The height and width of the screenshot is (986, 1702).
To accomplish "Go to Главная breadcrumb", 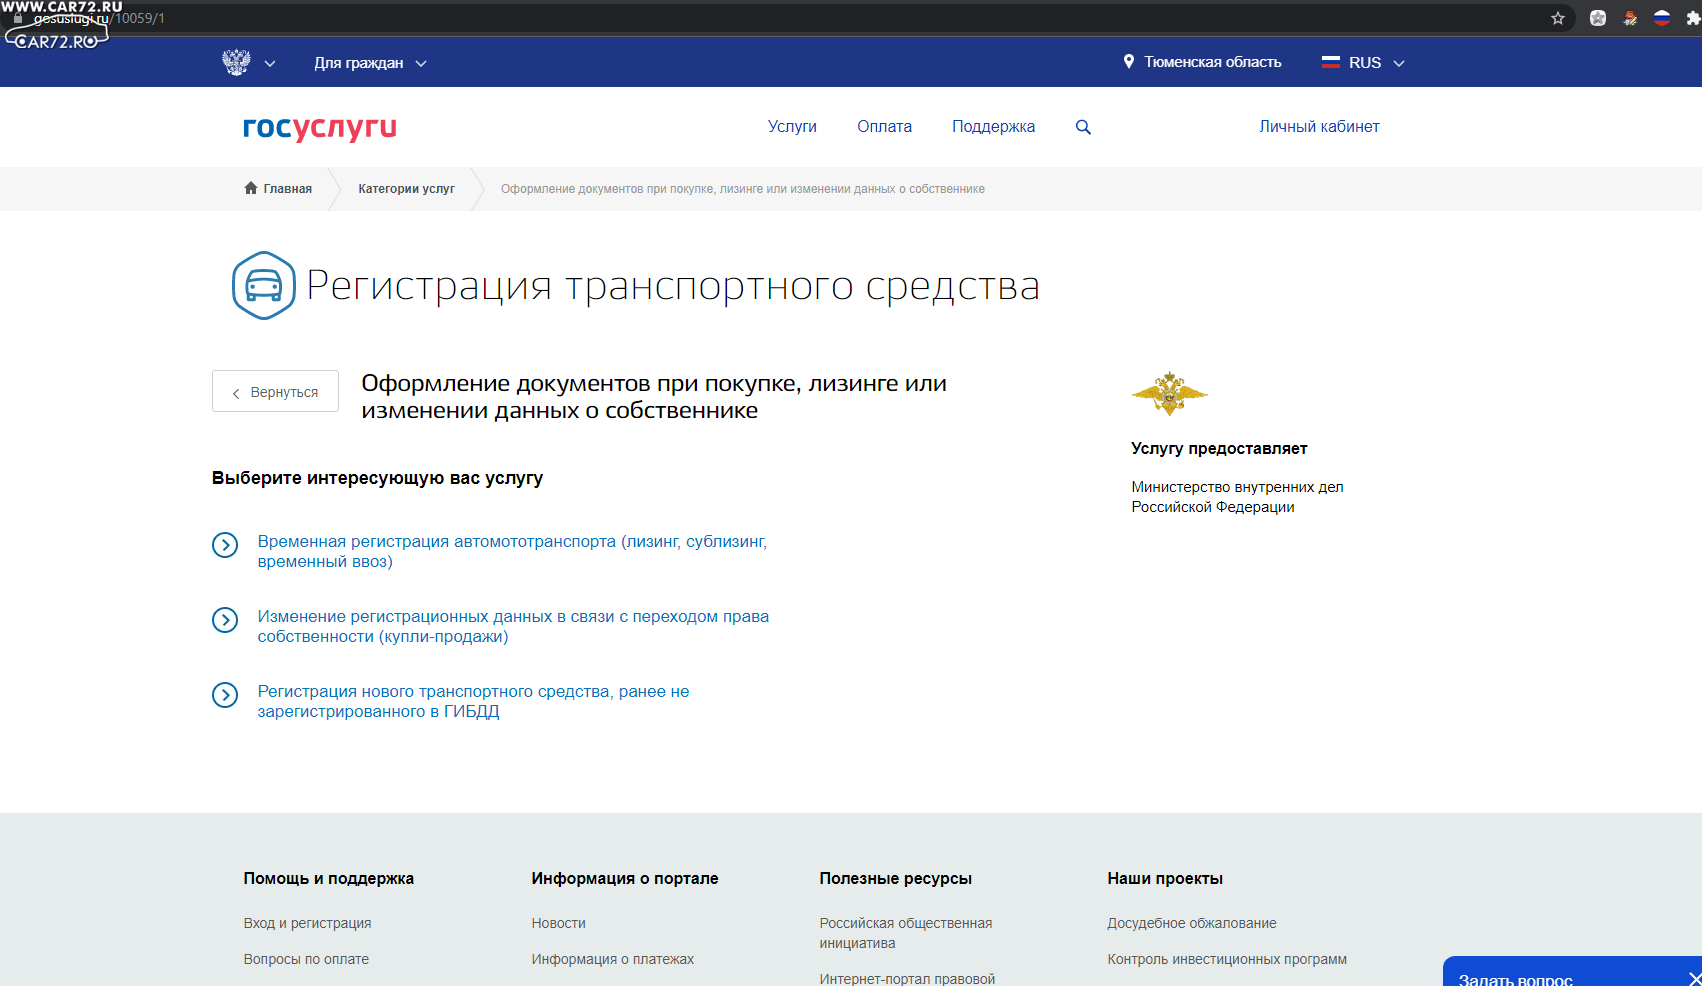I will (288, 189).
